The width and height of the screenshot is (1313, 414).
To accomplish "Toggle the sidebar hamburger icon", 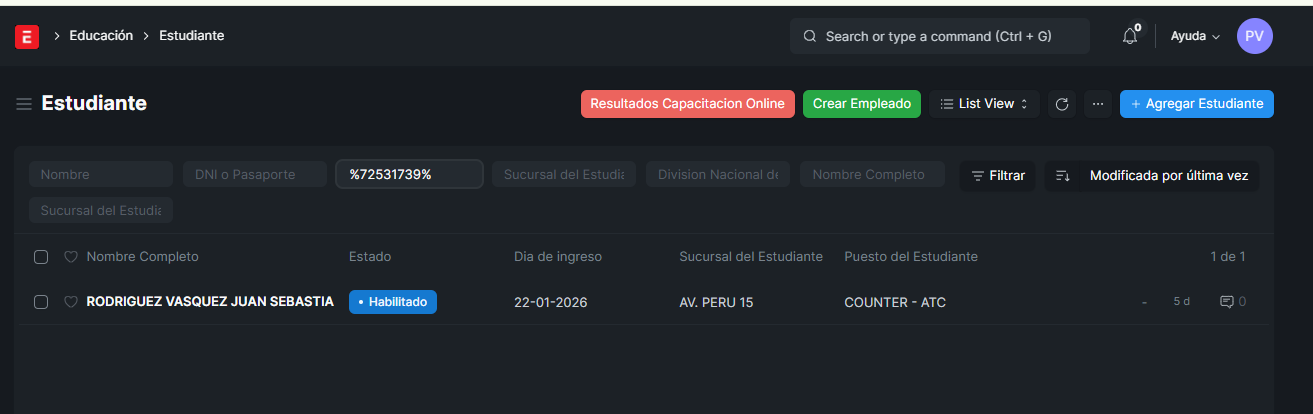I will [24, 104].
